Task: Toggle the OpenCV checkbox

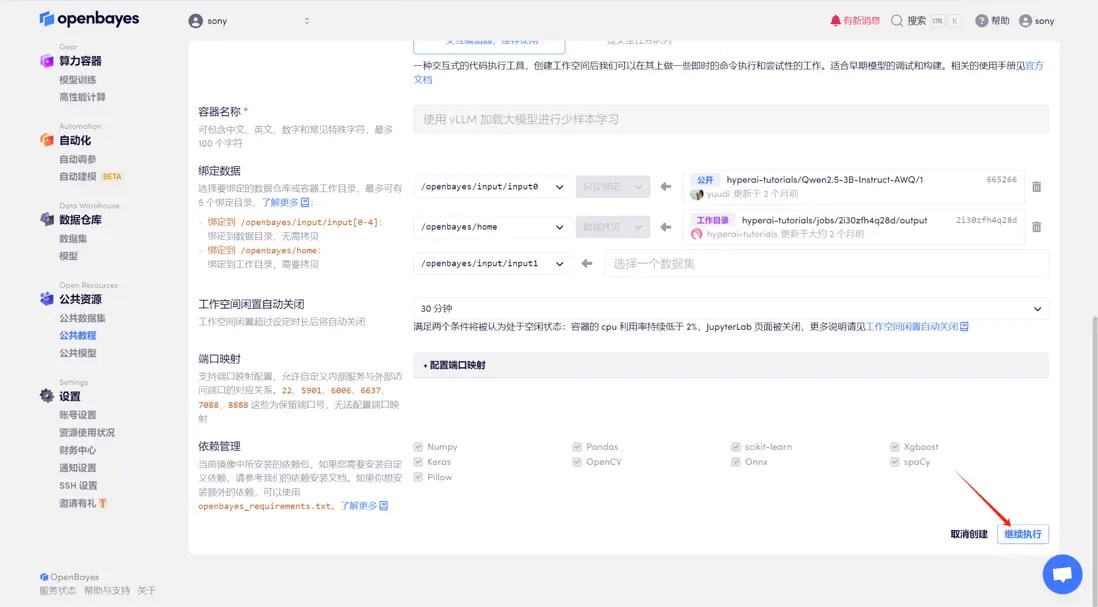Action: click(576, 461)
